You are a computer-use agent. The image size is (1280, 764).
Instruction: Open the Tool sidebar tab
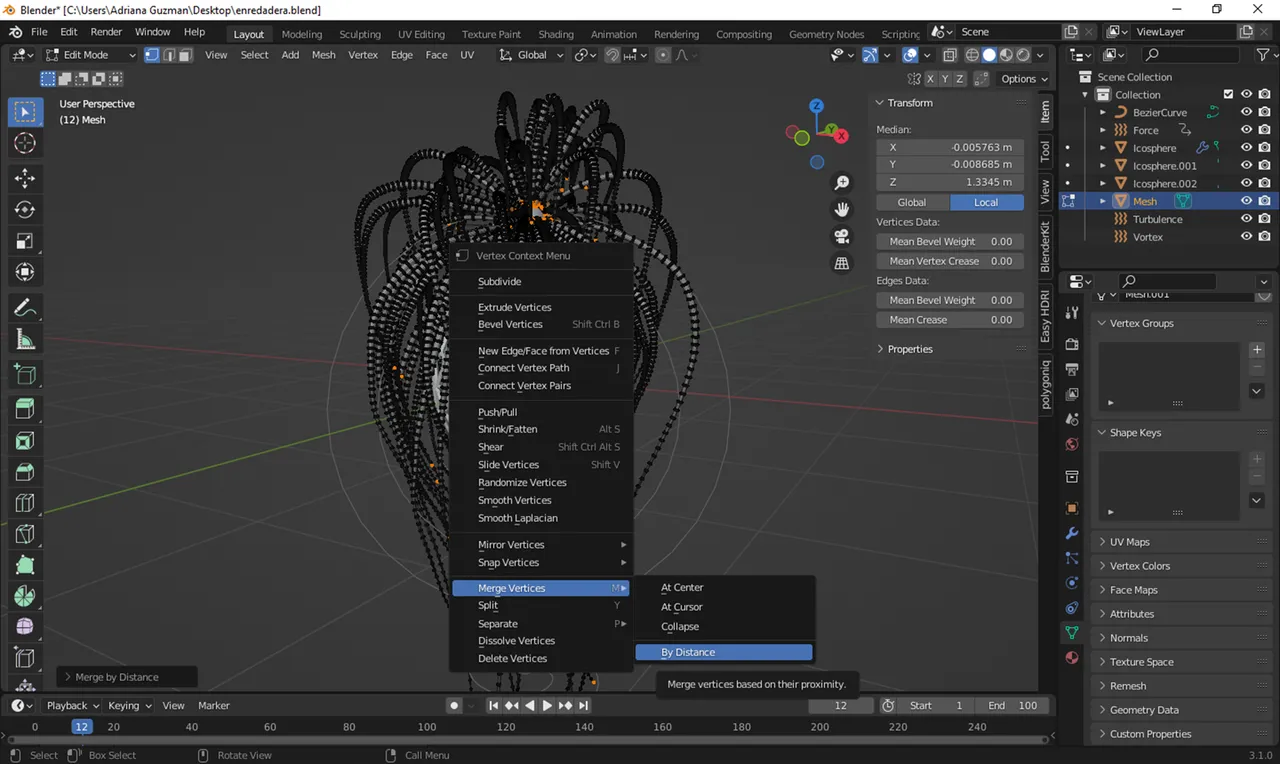pos(1045,151)
